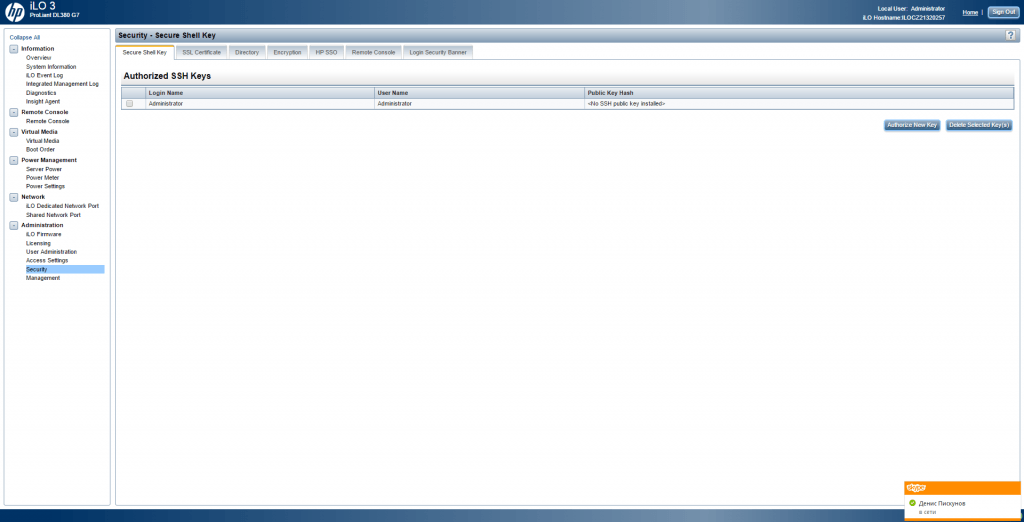Open the Encryption tab
Screen dimensions: 1024x522
coord(287,52)
